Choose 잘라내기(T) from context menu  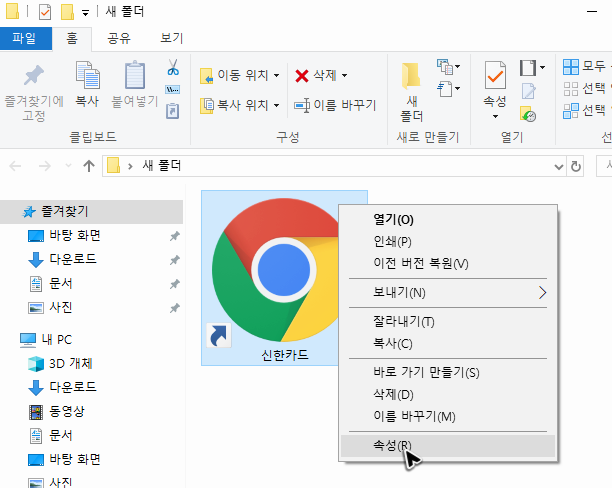coord(448,322)
